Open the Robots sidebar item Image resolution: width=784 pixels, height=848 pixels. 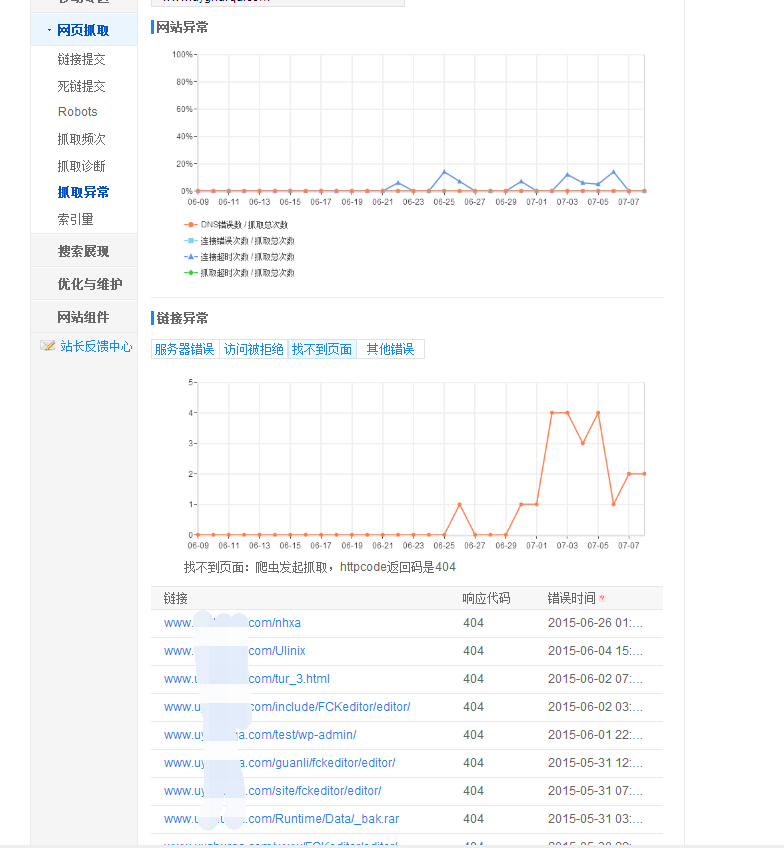pyautogui.click(x=77, y=112)
